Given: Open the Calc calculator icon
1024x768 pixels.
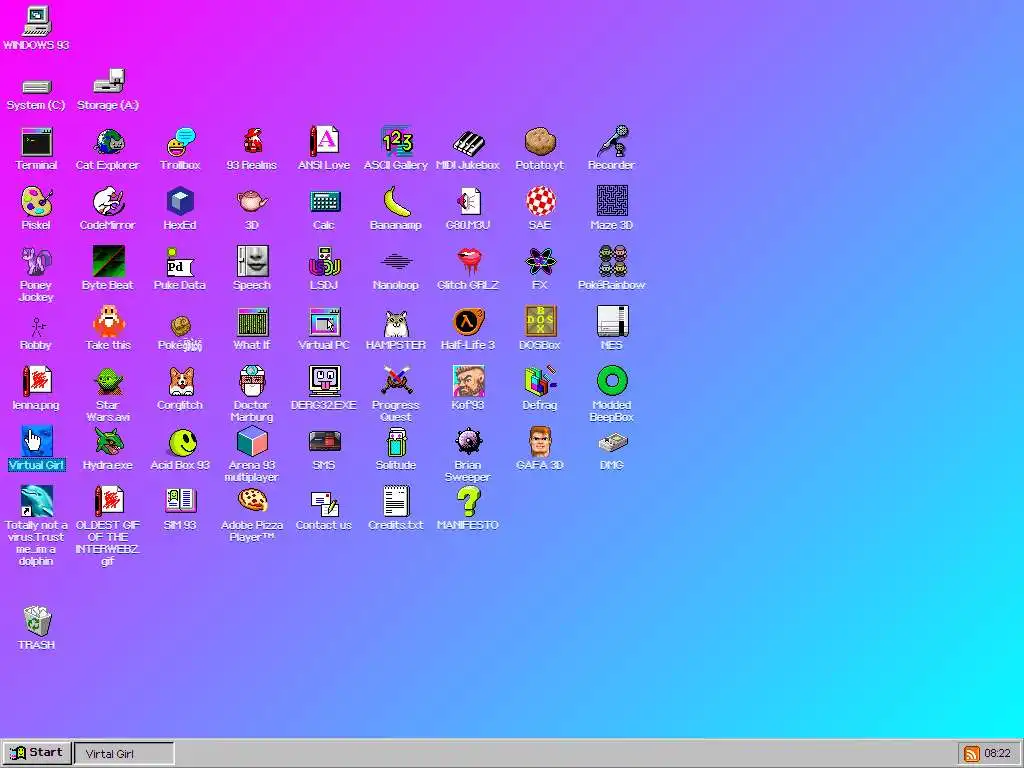Looking at the screenshot, I should [x=324, y=202].
